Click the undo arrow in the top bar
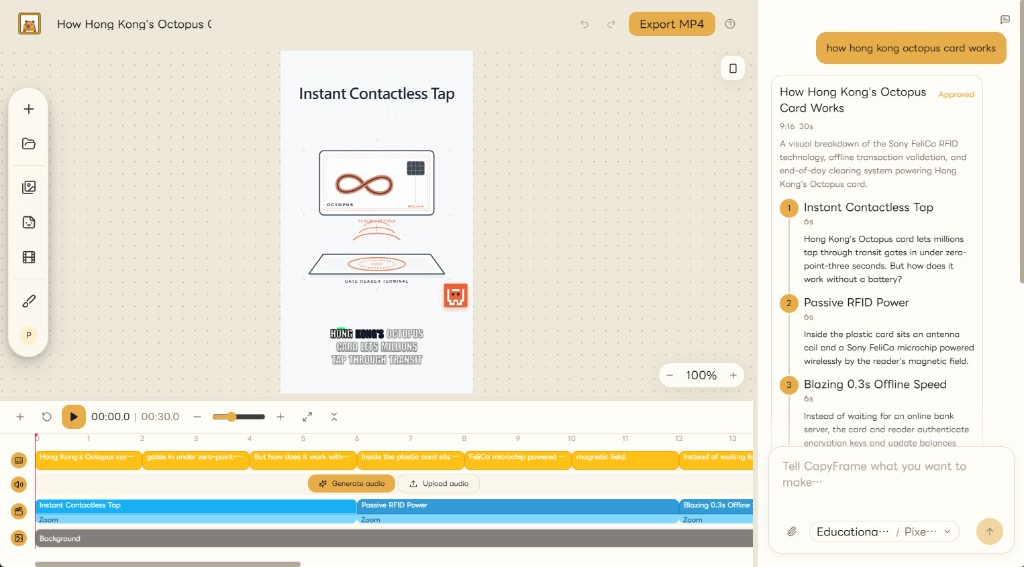This screenshot has width=1024, height=567. [584, 24]
